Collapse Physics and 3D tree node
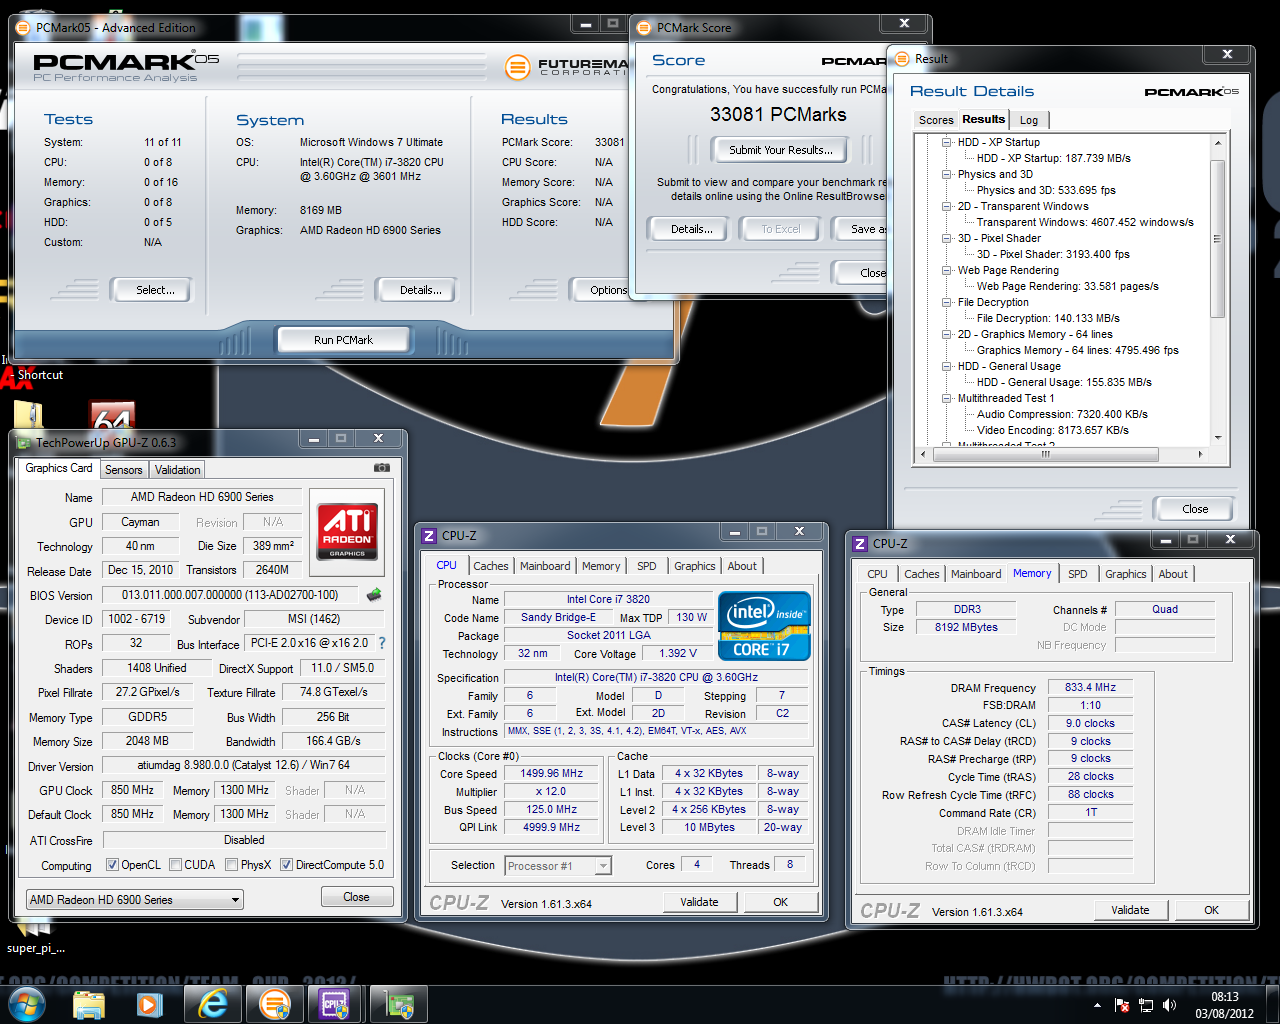This screenshot has width=1280, height=1024. [x=946, y=174]
